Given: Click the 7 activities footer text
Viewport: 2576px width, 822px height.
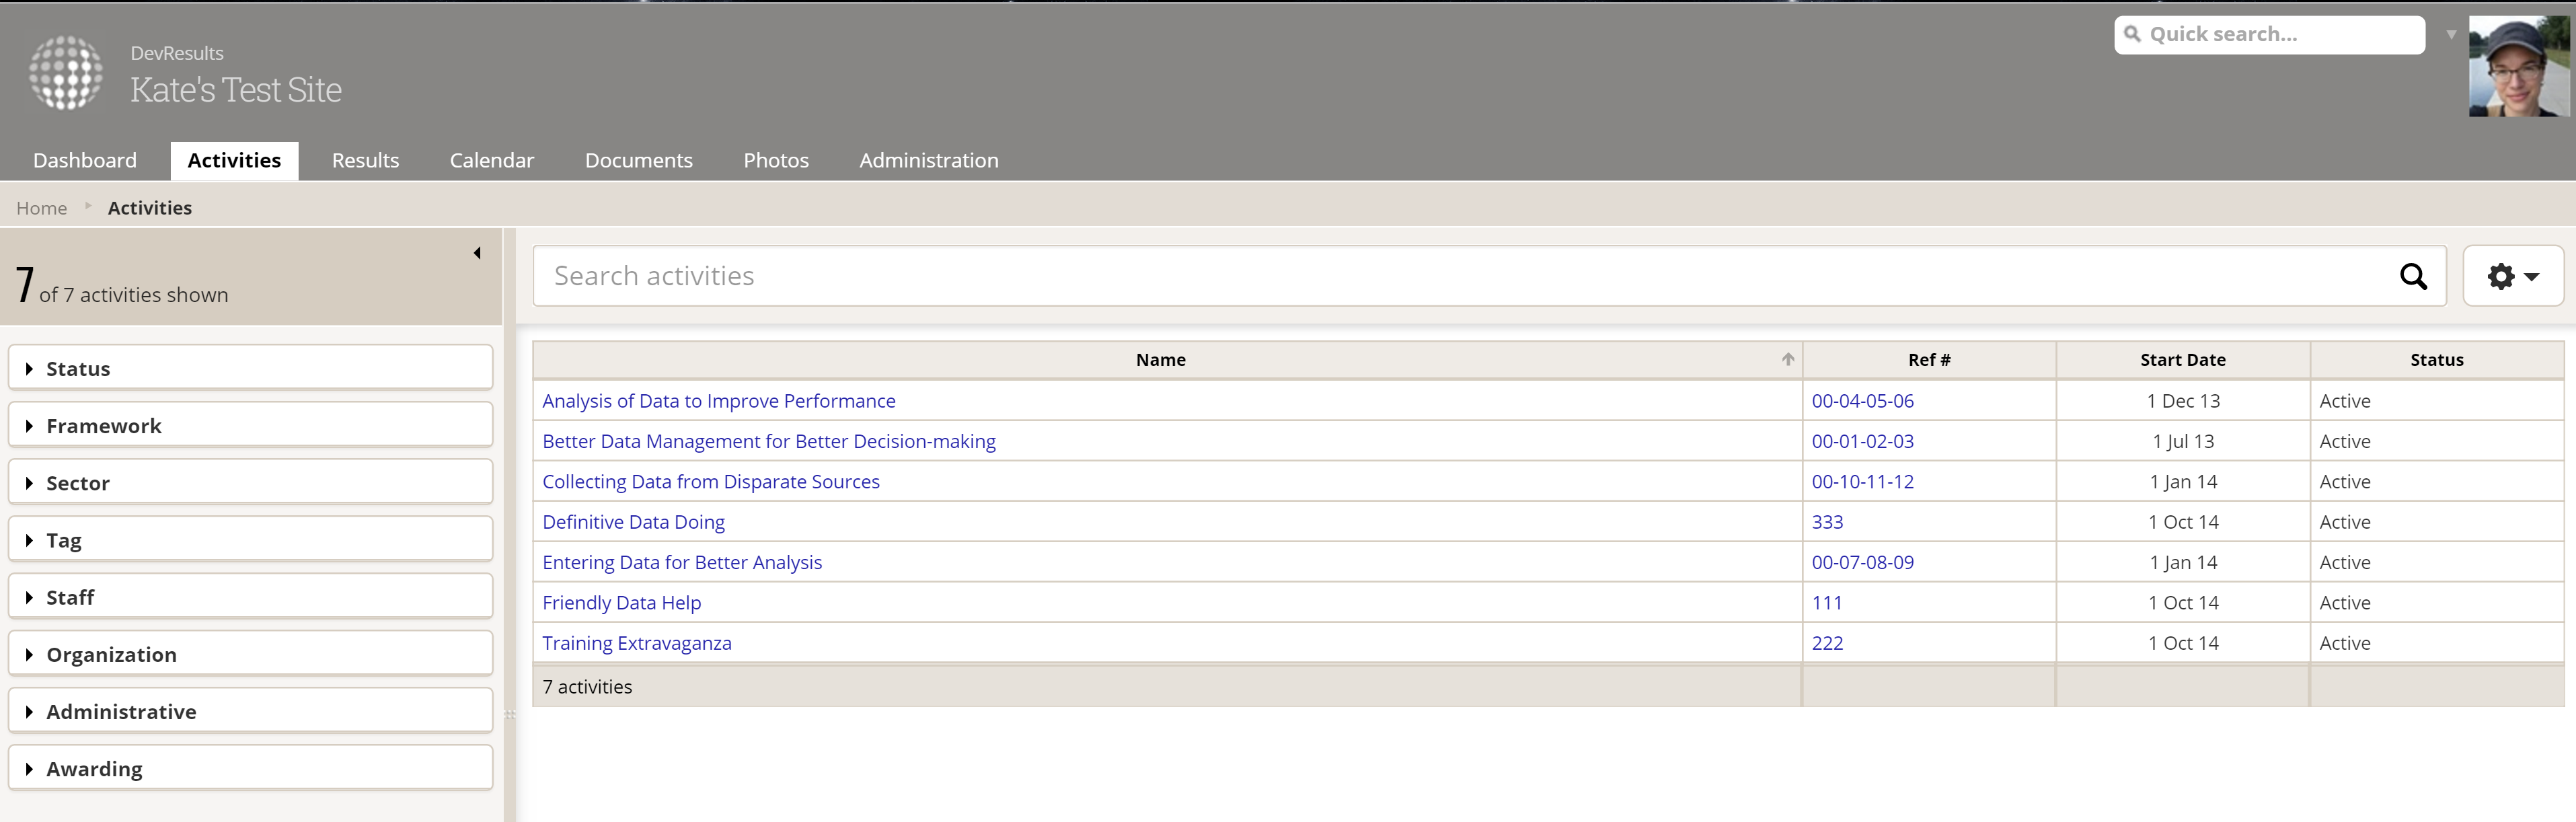Looking at the screenshot, I should 587,687.
